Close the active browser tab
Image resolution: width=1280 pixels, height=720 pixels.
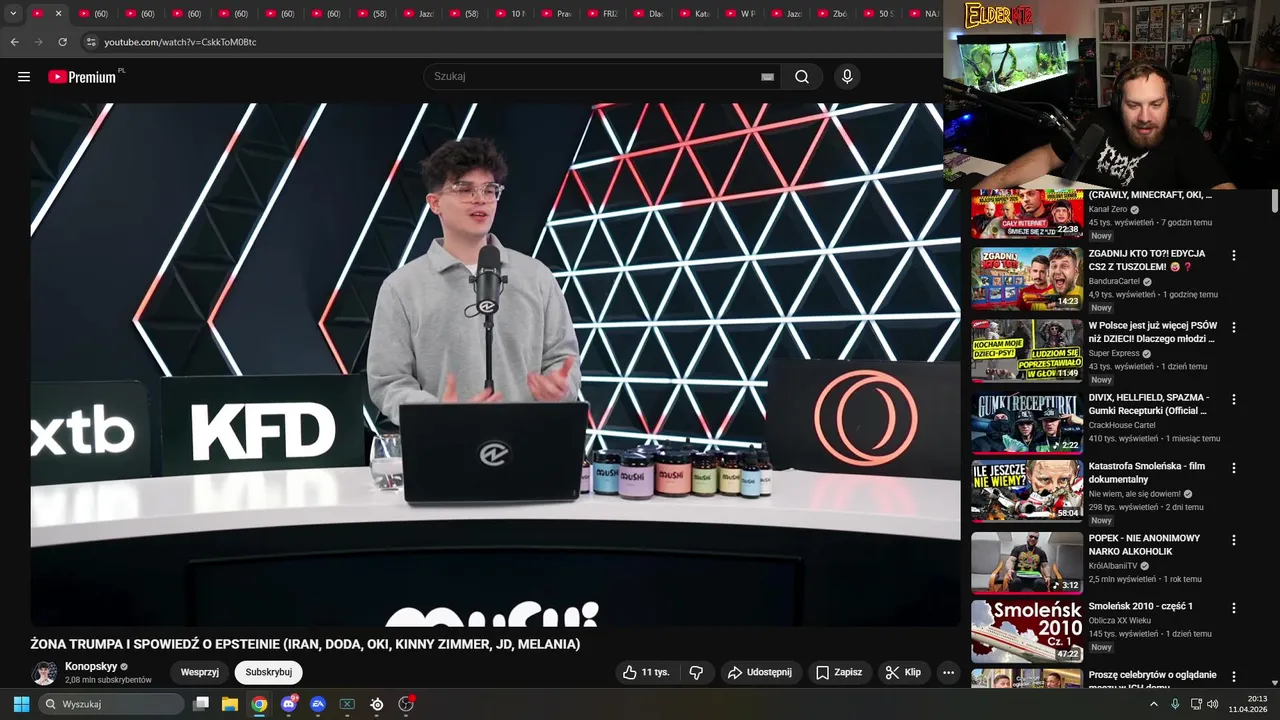pos(58,14)
